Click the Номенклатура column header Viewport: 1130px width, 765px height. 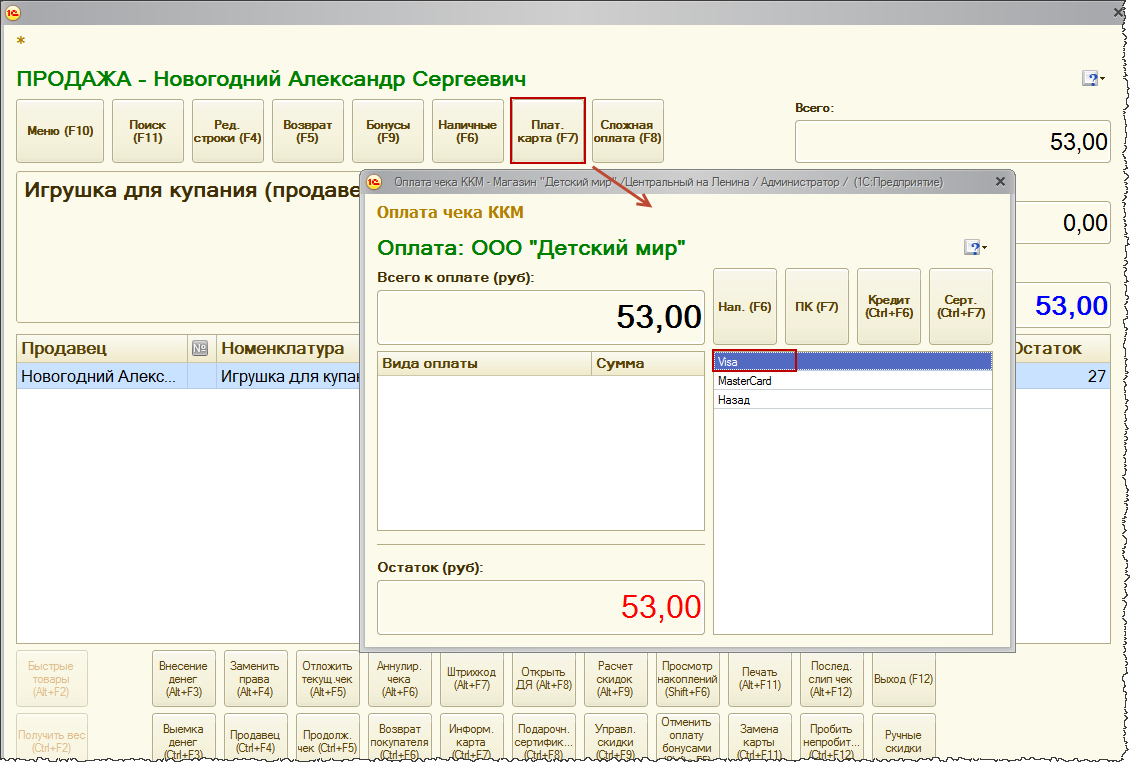pyautogui.click(x=288, y=349)
